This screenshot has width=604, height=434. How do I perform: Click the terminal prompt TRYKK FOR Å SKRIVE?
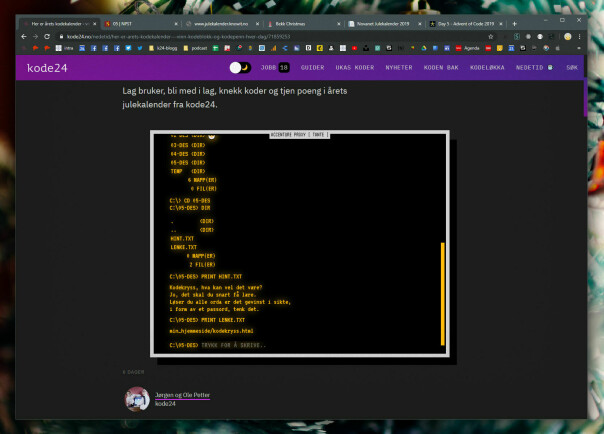coord(233,345)
